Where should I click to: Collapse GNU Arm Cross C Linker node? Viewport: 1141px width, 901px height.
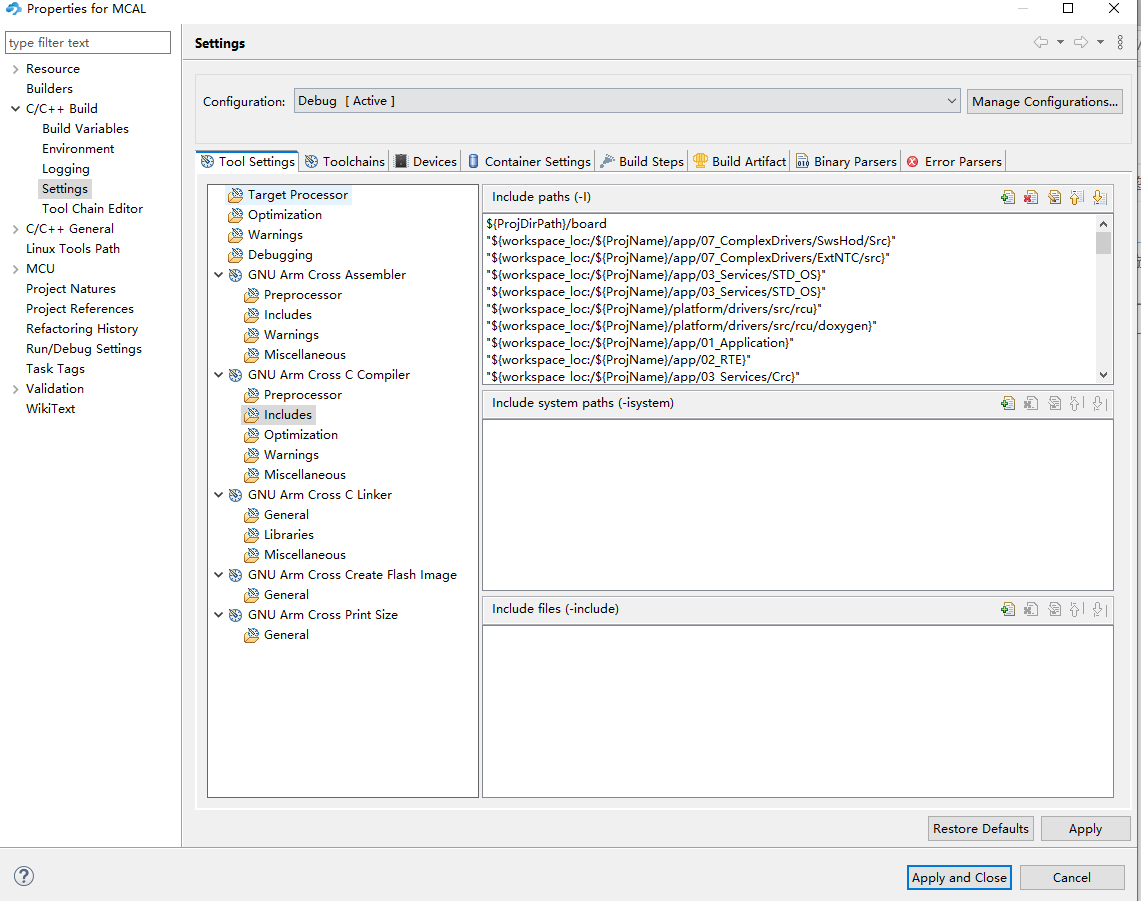(x=218, y=495)
